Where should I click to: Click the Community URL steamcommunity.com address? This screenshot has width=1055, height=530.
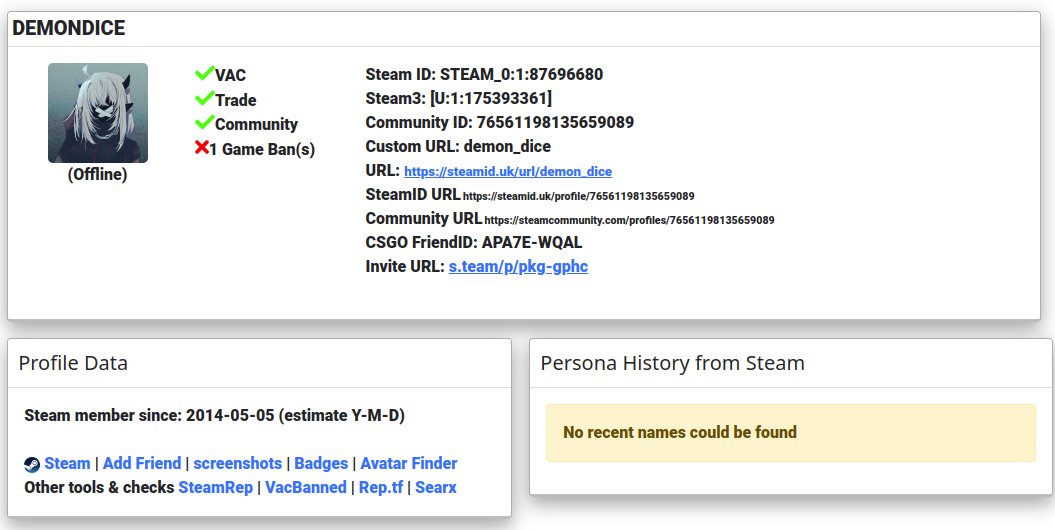pyautogui.click(x=629, y=220)
